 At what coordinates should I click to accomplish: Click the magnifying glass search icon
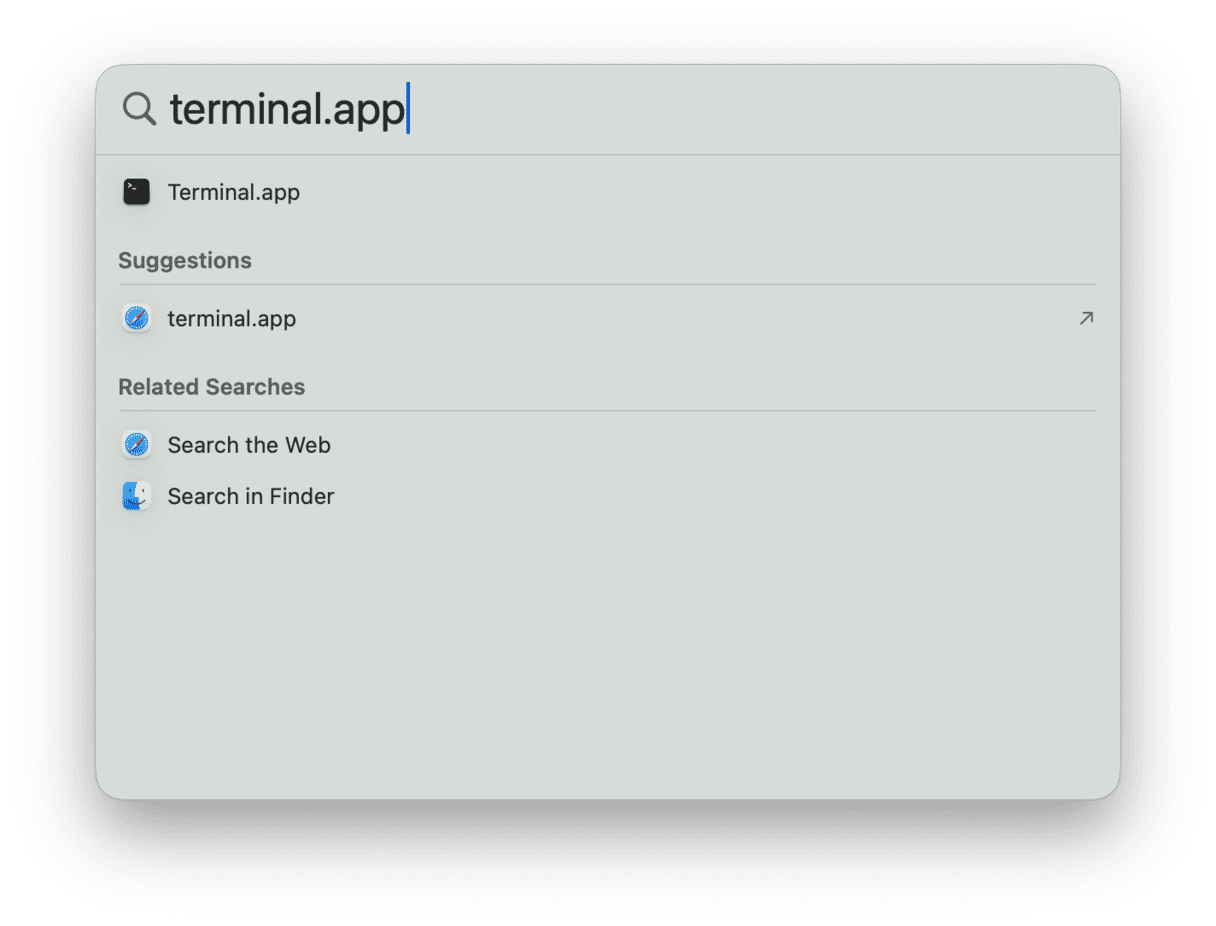point(139,109)
